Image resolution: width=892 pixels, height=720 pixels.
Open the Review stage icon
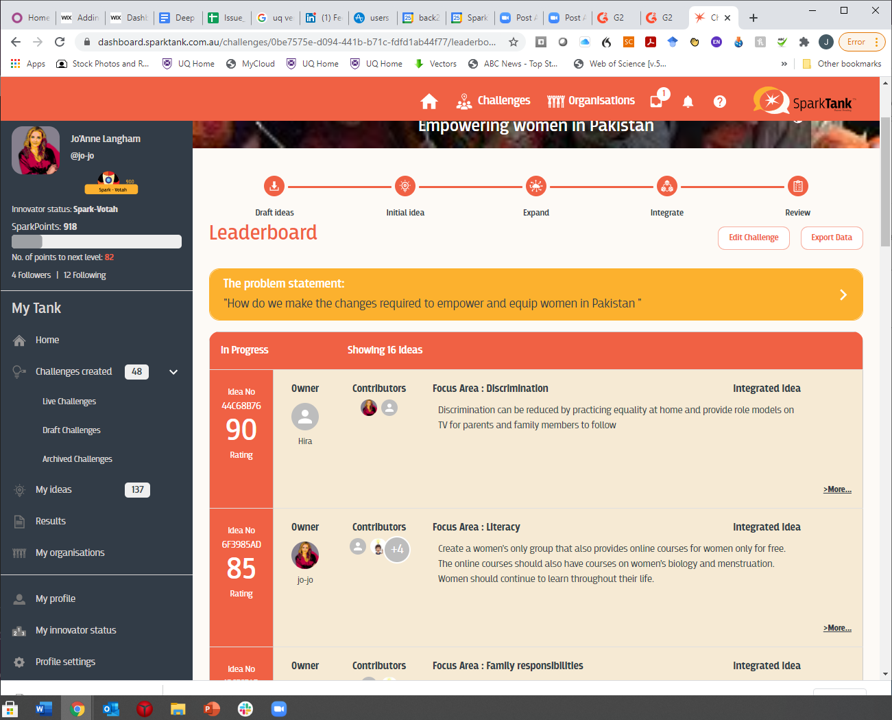click(797, 186)
